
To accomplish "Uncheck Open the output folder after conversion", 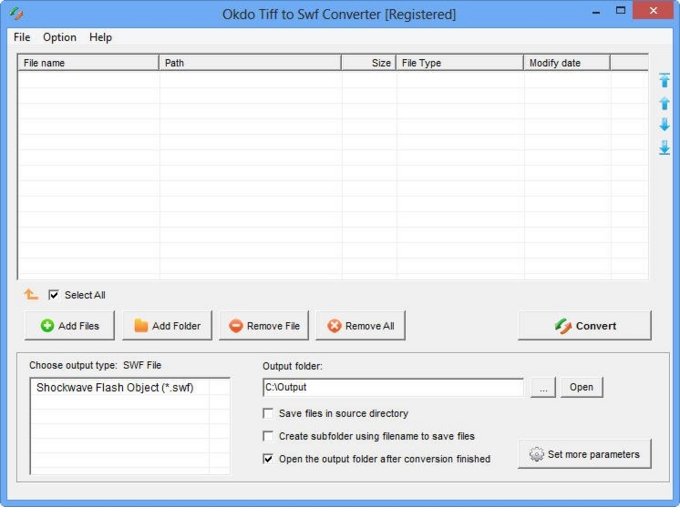I will (x=268, y=459).
